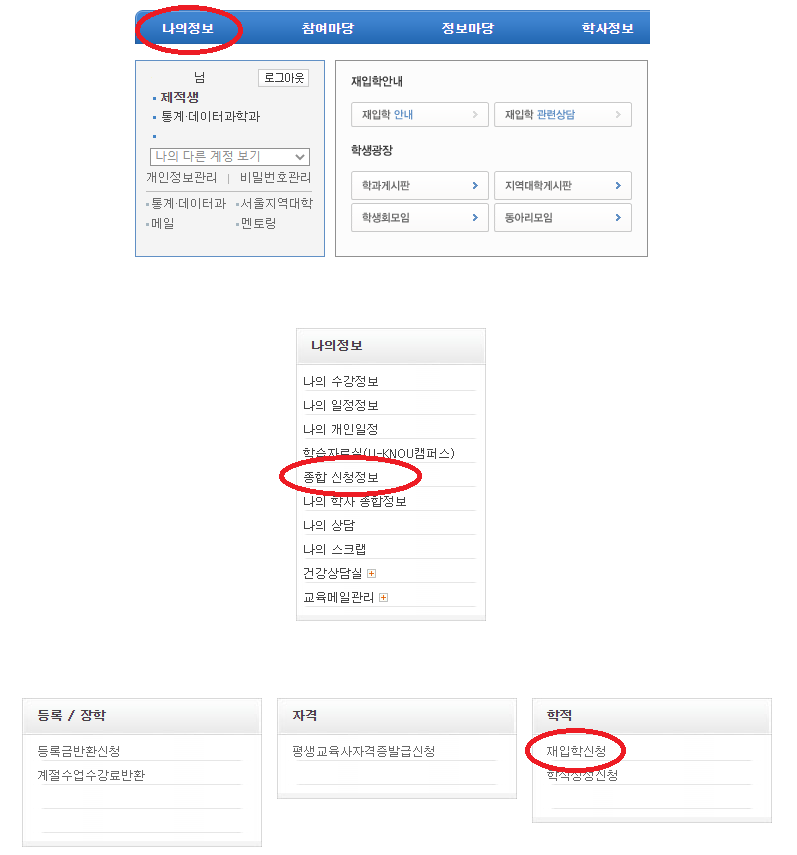Viewport: 797px width, 855px height.
Task: Open 개인정보관리 link
Action: 182,177
